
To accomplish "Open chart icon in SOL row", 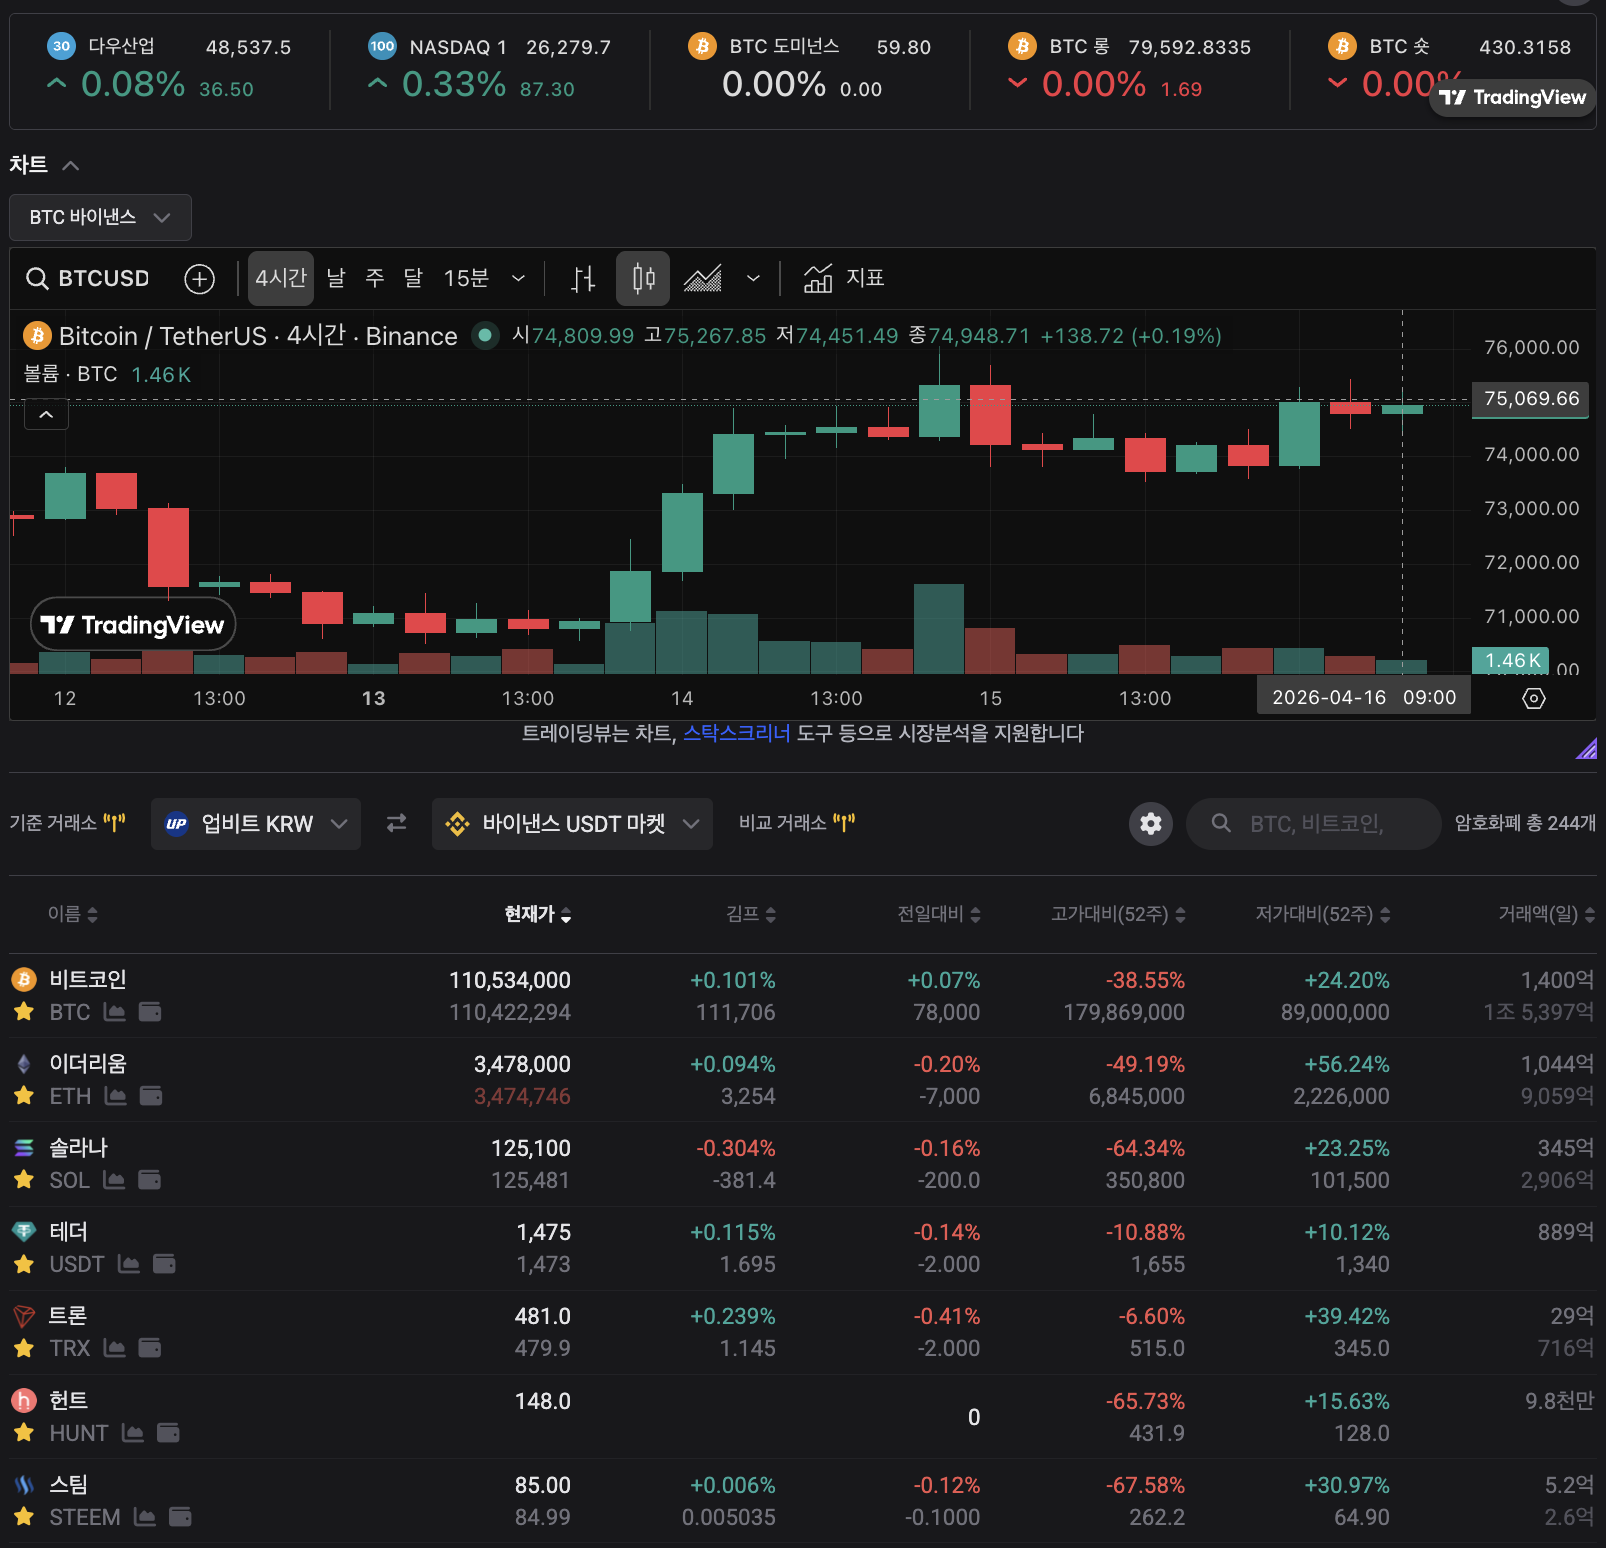I will tap(114, 1180).
